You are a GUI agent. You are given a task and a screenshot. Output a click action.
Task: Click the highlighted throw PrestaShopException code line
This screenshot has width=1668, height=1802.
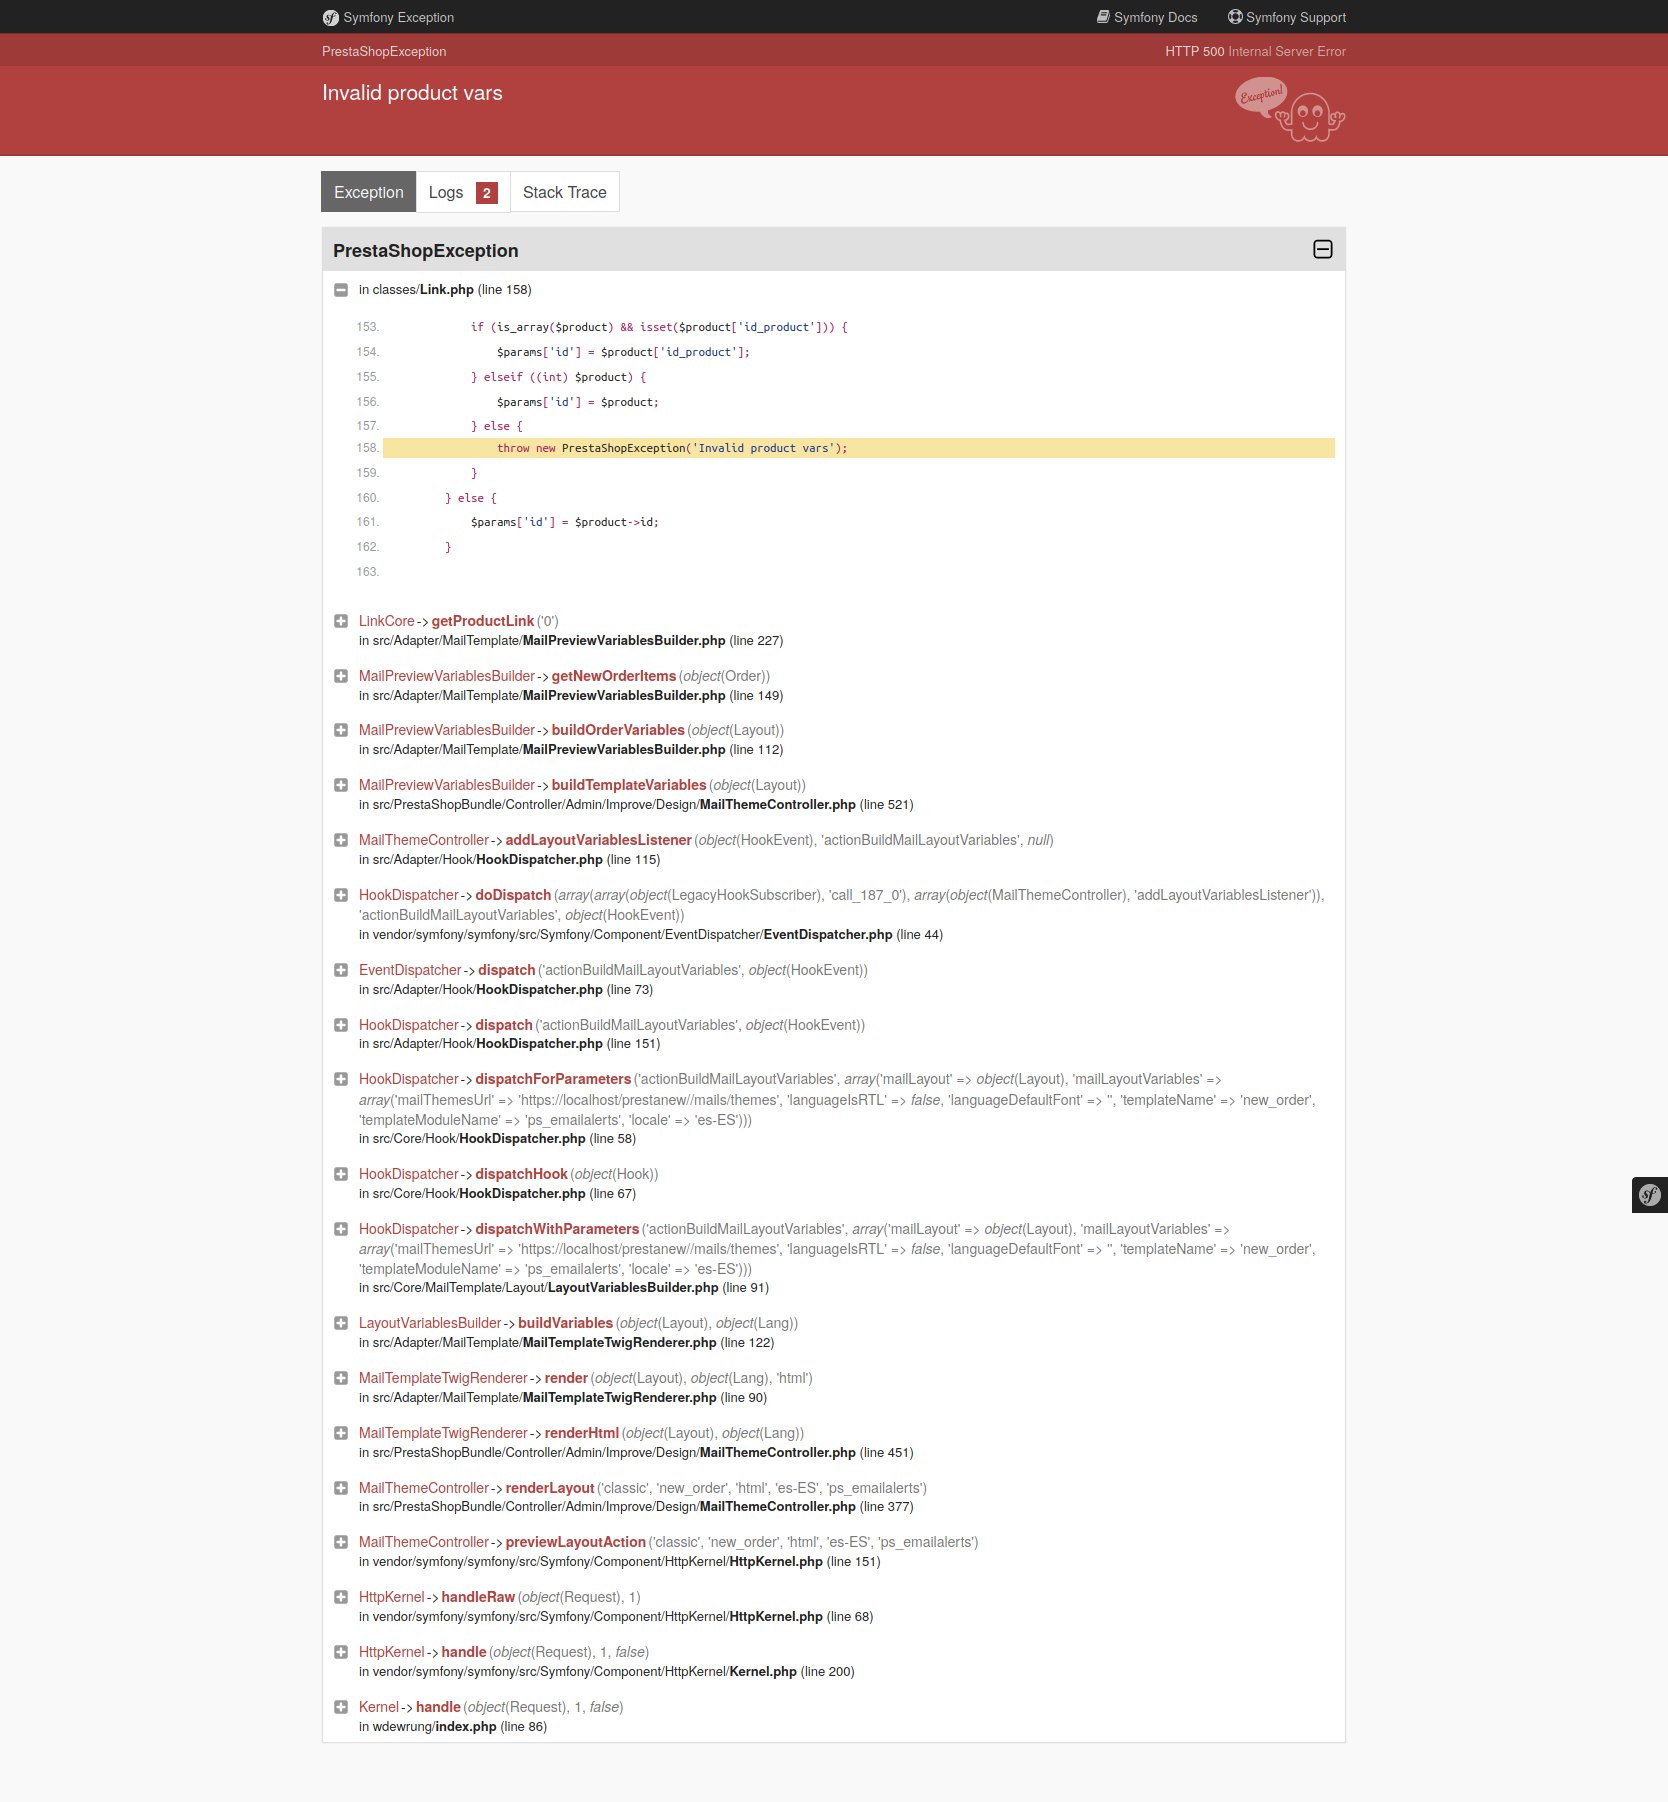859,448
